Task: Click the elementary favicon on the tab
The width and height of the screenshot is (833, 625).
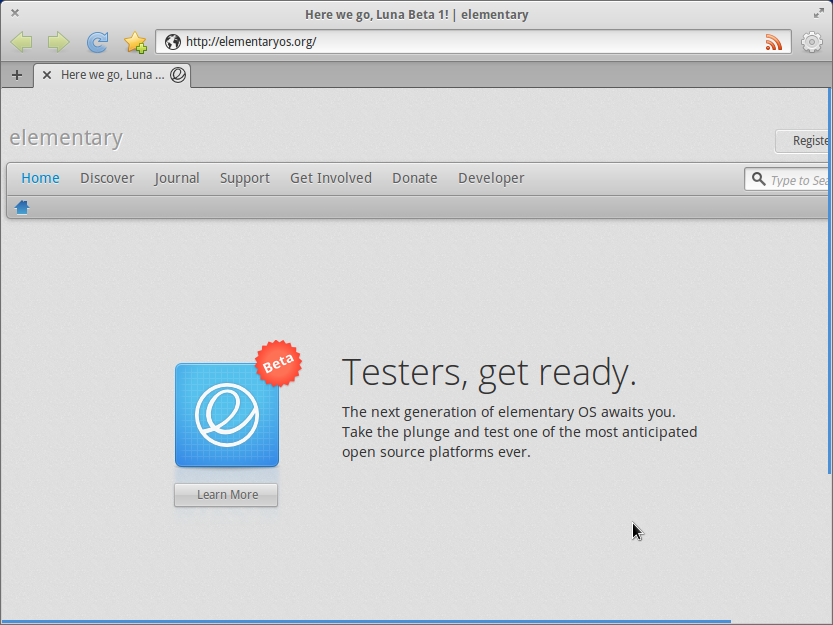Action: point(178,75)
